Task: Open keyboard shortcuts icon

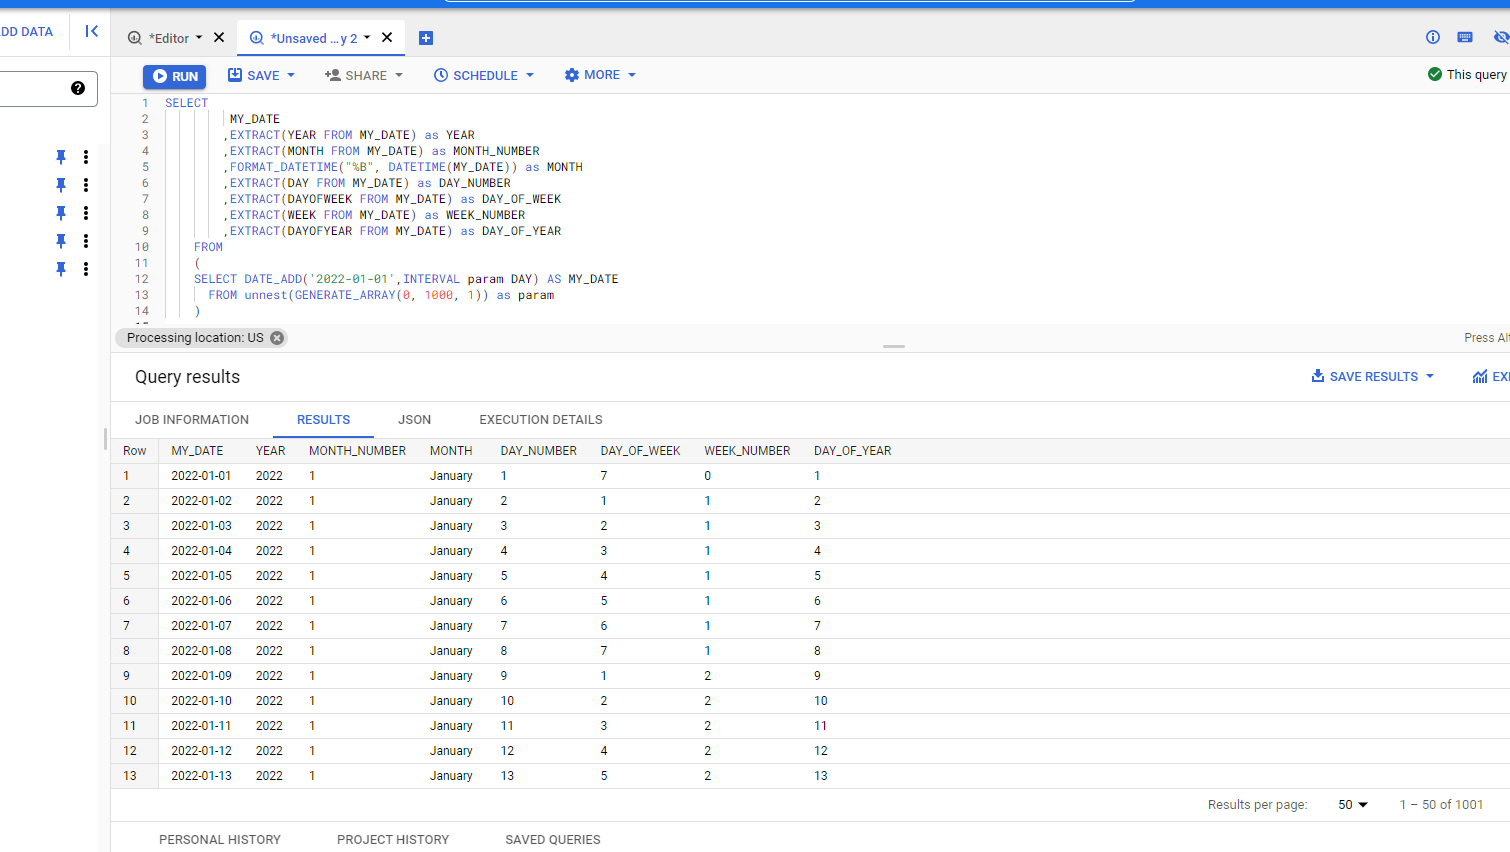Action: pyautogui.click(x=1465, y=37)
